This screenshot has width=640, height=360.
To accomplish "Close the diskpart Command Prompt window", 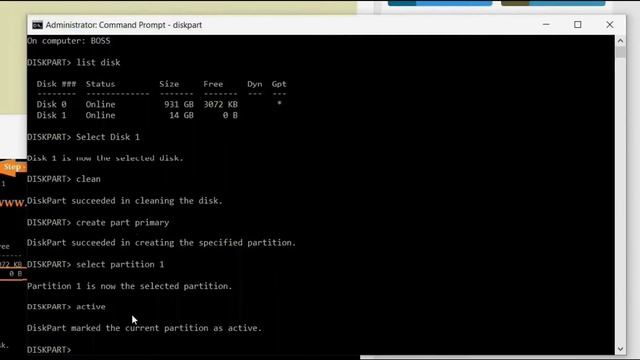I will click(609, 24).
